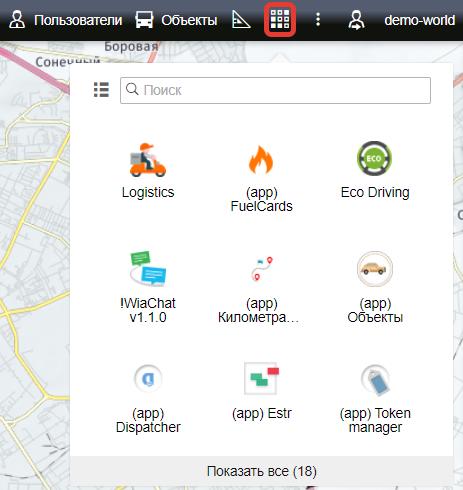Screen dimensions: 463x490
Task: Open the Объекты section
Action: (176, 20)
